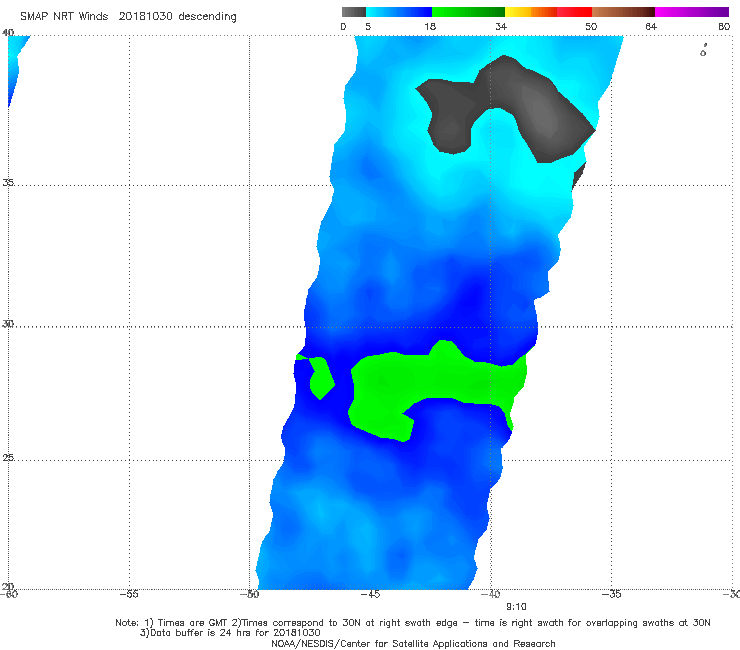Click the latitude axis label '30'
The image size is (740, 650).
tap(8, 324)
